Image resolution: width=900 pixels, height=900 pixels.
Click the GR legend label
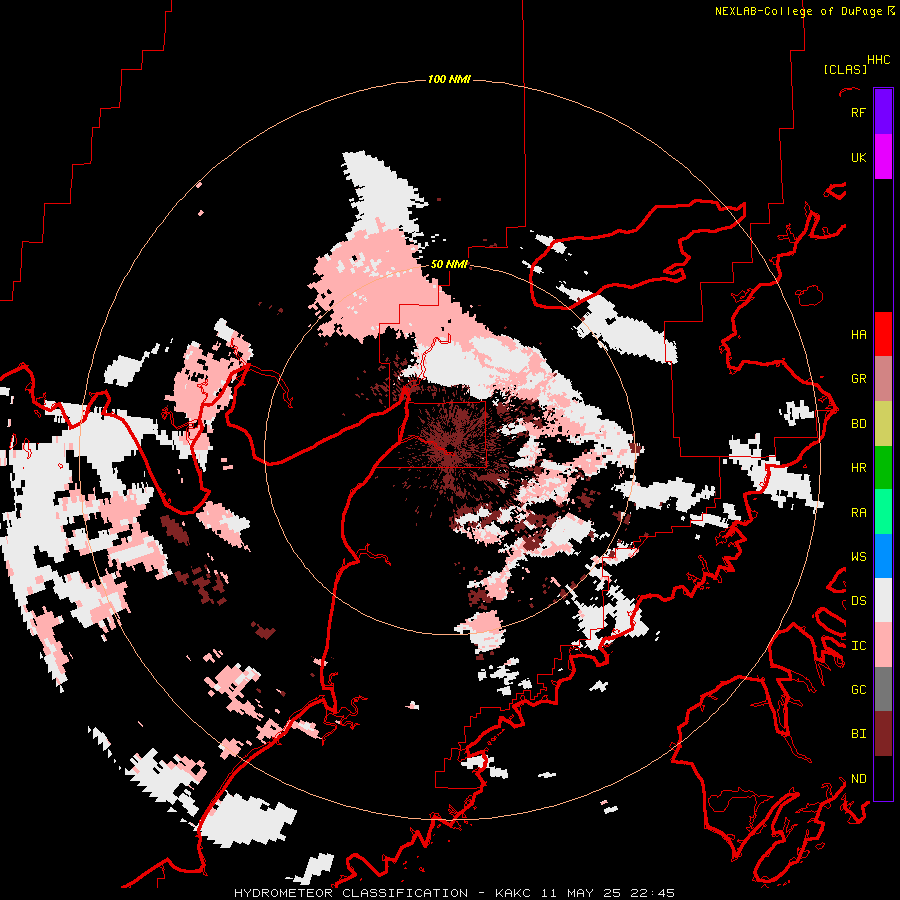858,379
